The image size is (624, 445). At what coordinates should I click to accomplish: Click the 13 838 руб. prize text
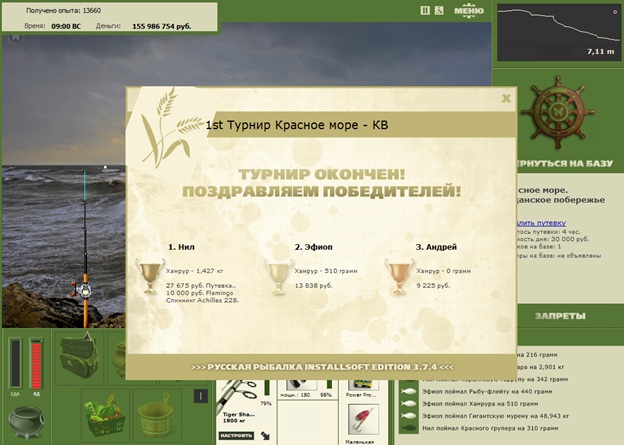coord(314,285)
